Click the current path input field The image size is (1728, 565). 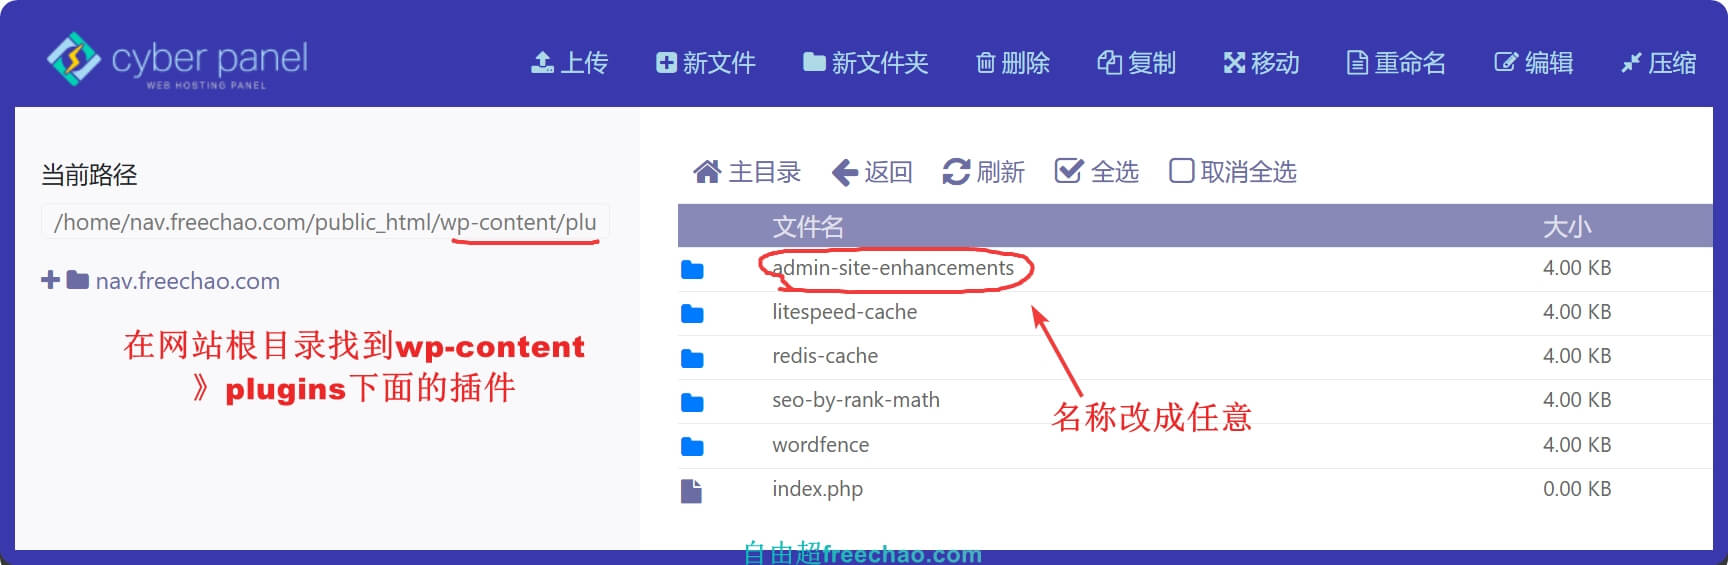325,222
